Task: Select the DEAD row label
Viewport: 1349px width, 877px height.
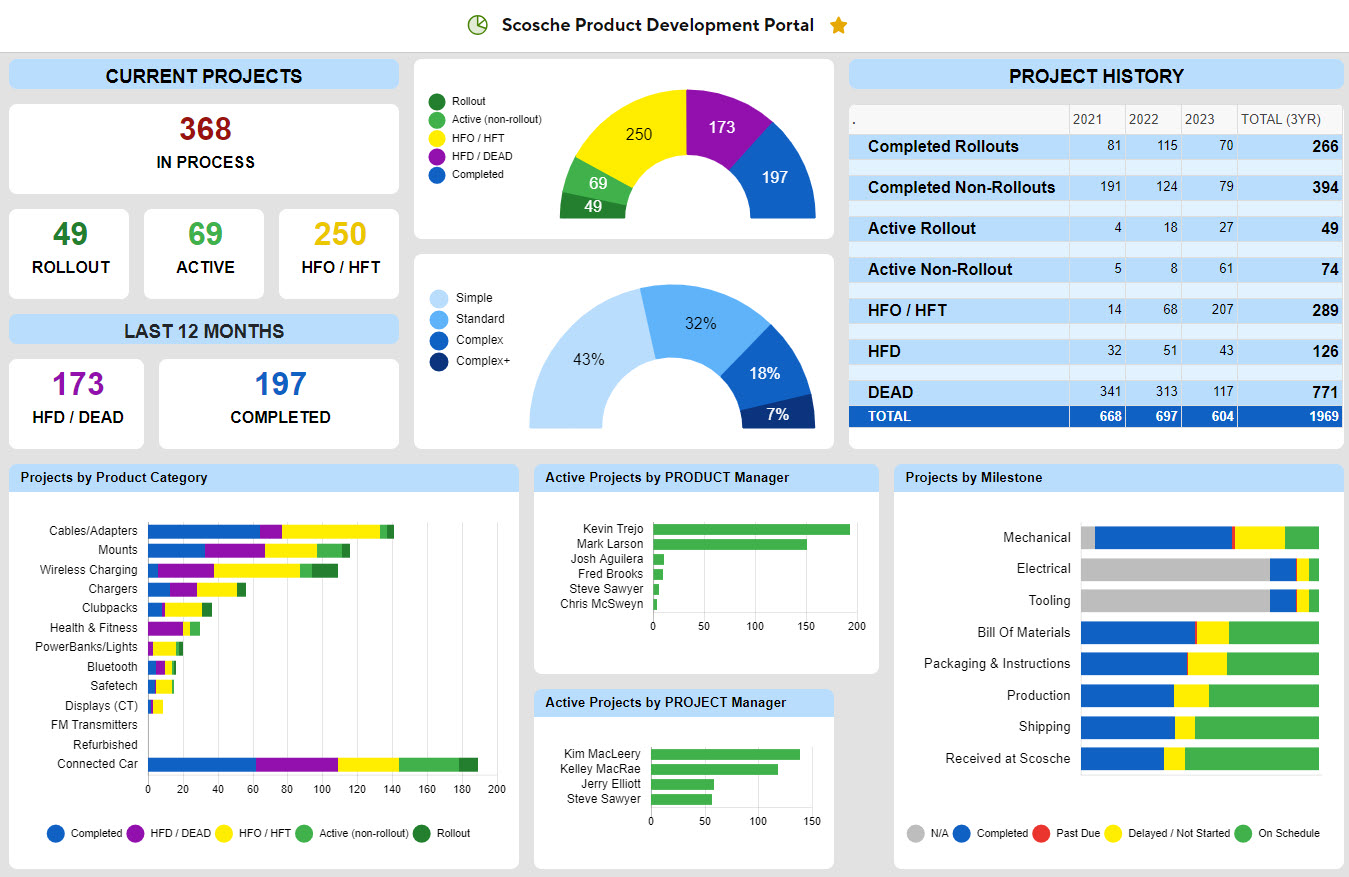Action: point(890,392)
